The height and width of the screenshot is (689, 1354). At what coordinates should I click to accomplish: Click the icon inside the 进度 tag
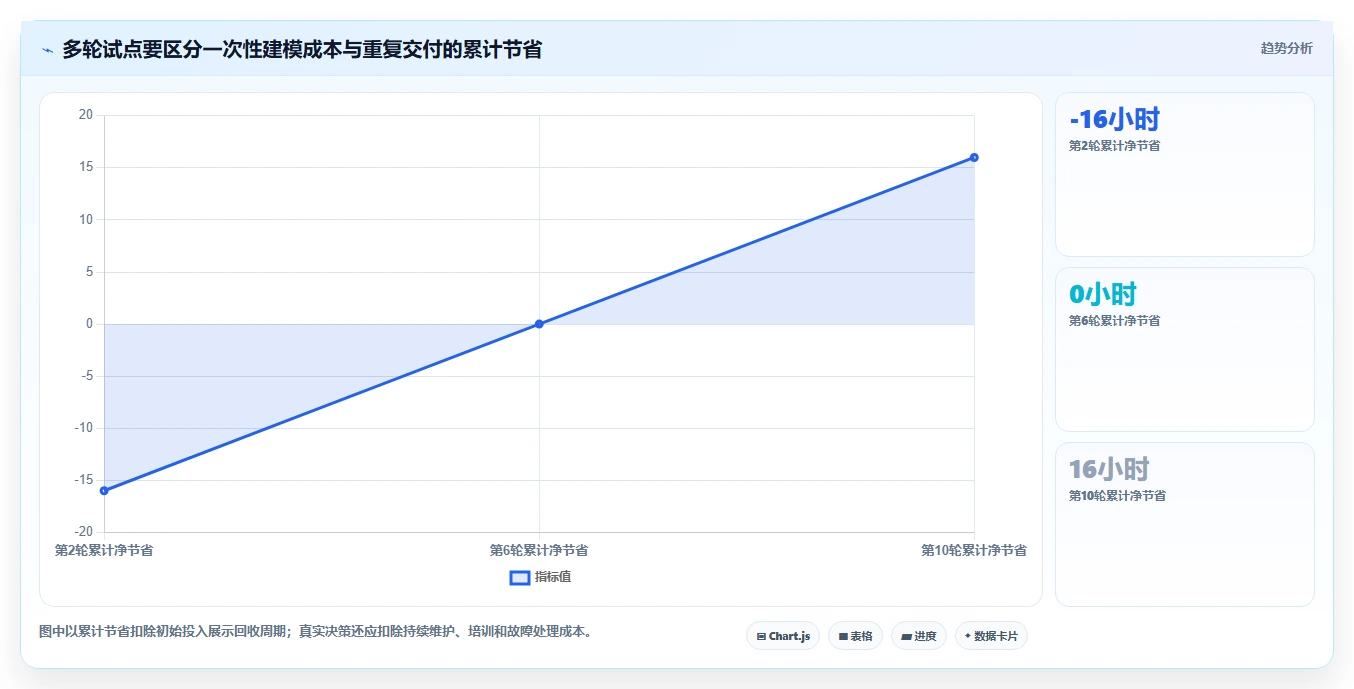tap(906, 637)
